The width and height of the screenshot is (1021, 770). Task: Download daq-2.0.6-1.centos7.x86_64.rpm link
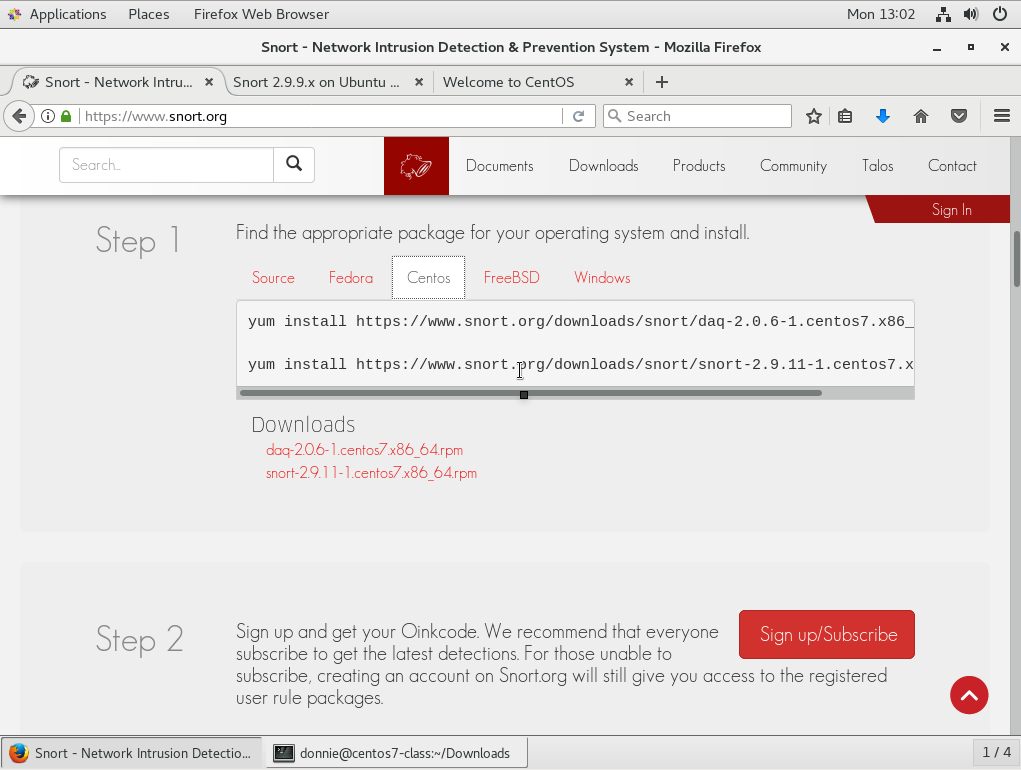click(x=364, y=450)
